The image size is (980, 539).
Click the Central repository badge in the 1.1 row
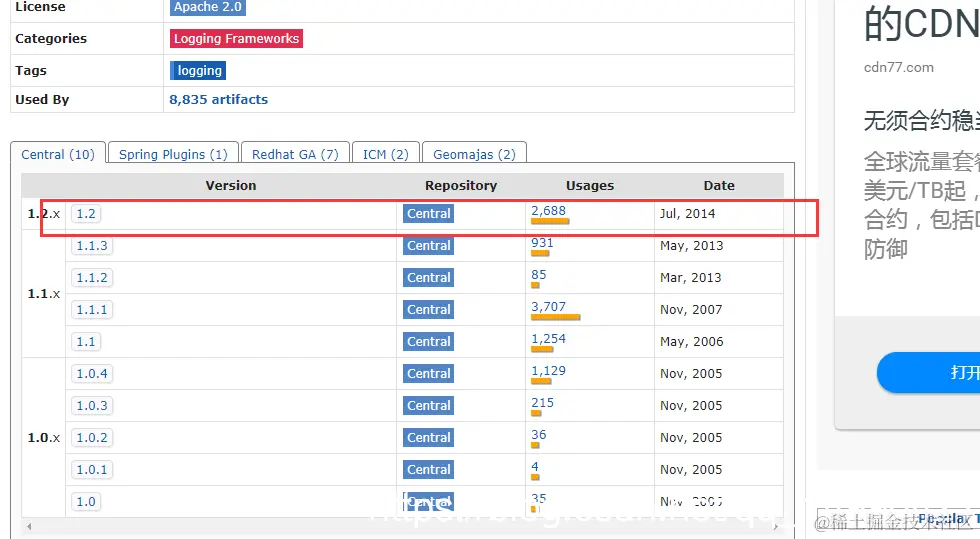(429, 341)
